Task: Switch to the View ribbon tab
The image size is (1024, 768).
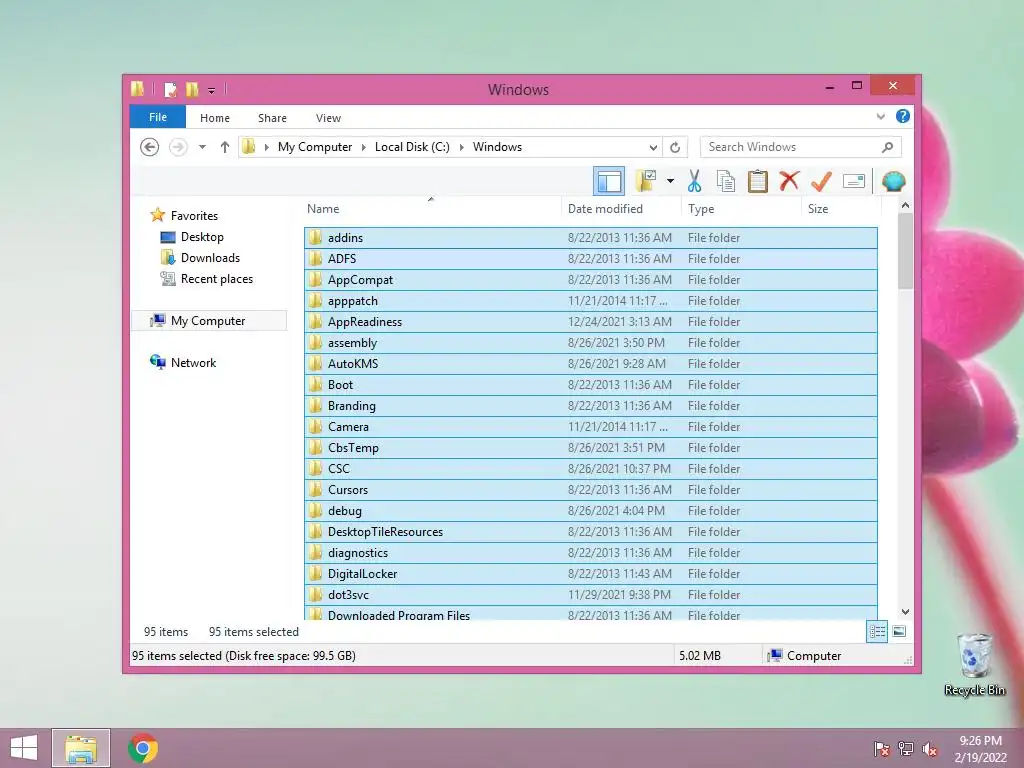Action: [x=328, y=118]
